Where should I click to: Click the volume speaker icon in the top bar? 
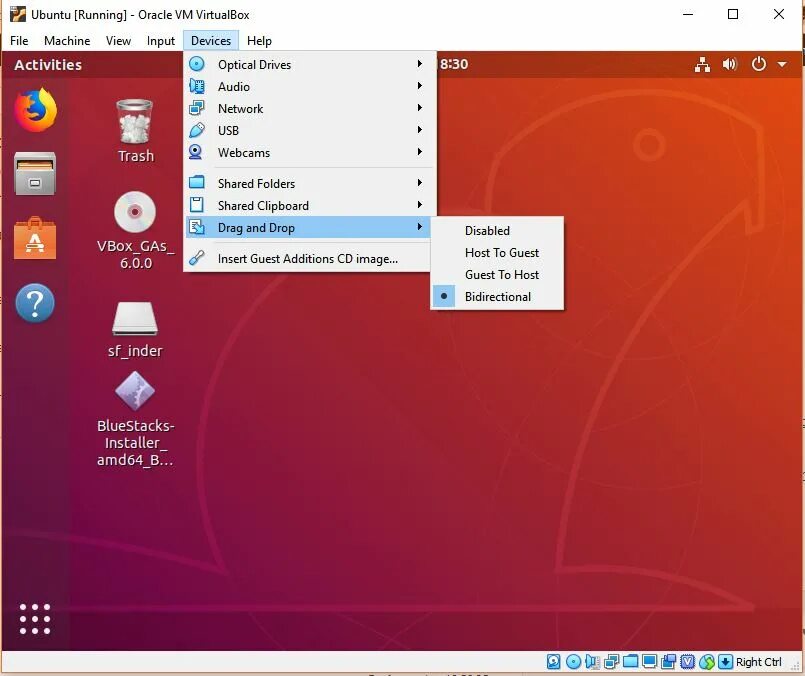tap(730, 64)
